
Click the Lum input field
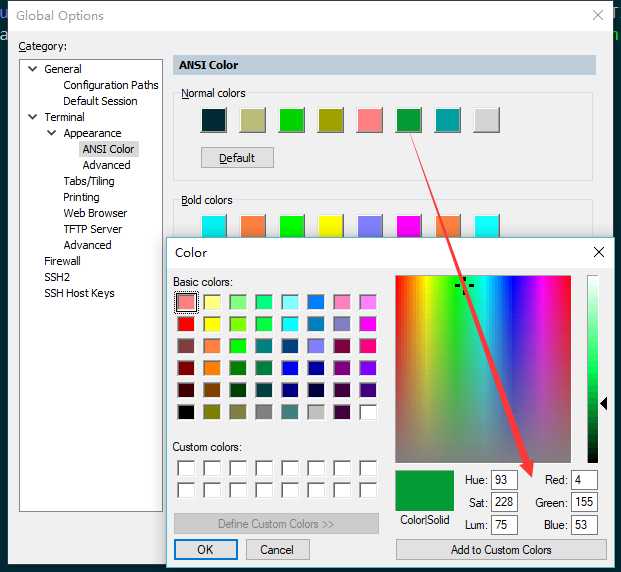504,525
